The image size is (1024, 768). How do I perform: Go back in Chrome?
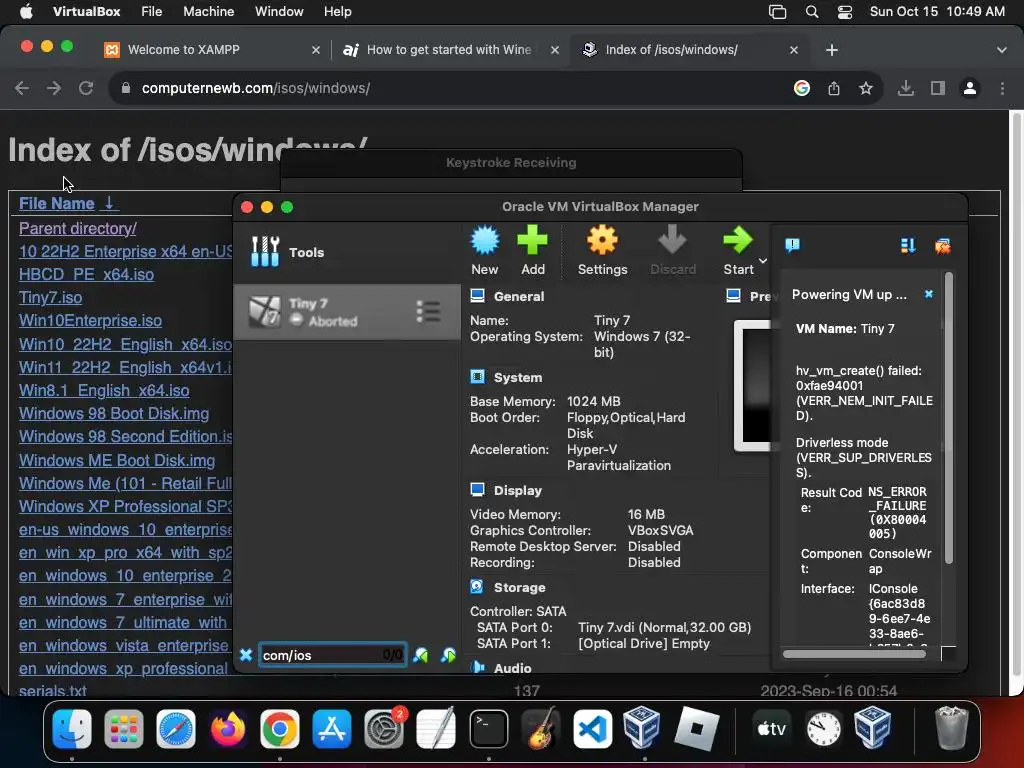click(22, 88)
